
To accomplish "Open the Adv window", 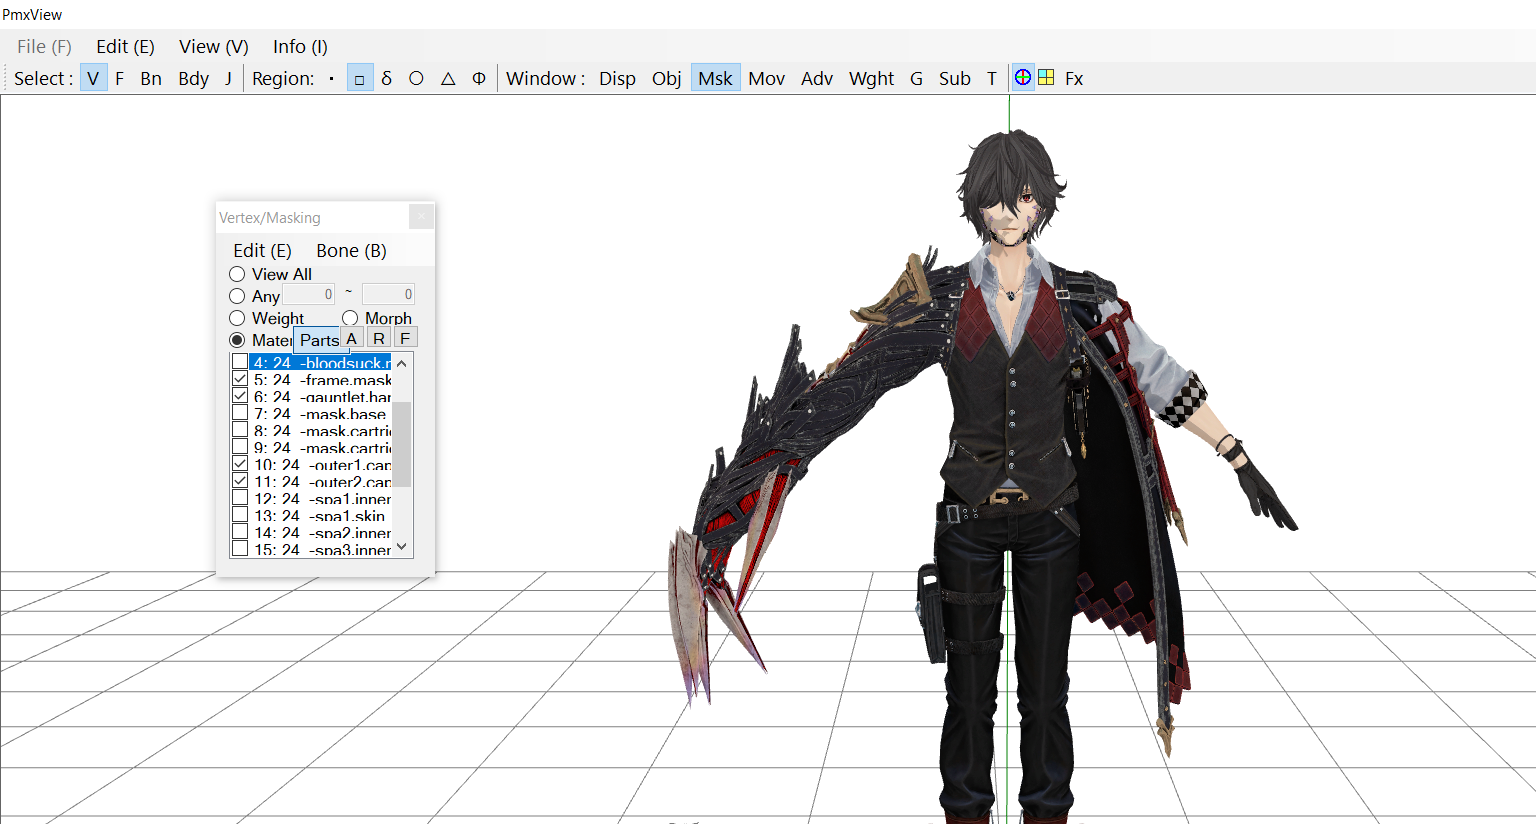I will coord(817,79).
